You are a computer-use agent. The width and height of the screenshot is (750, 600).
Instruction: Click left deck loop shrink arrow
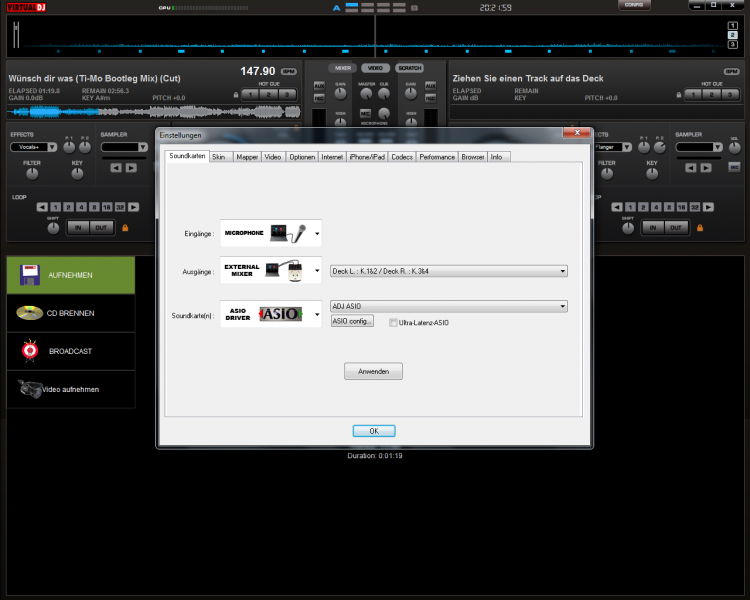(42, 207)
